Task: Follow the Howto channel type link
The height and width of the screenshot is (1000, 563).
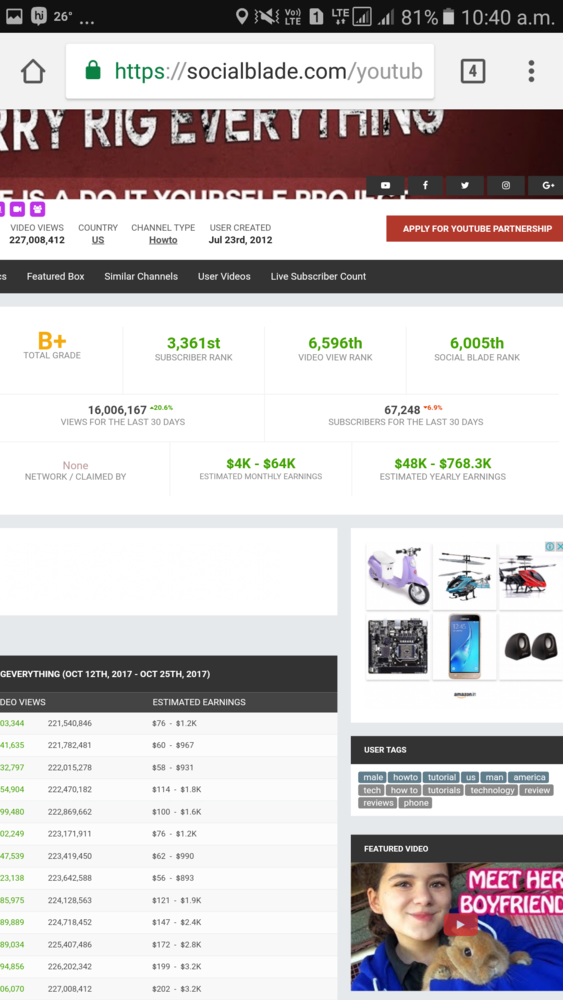Action: click(163, 240)
